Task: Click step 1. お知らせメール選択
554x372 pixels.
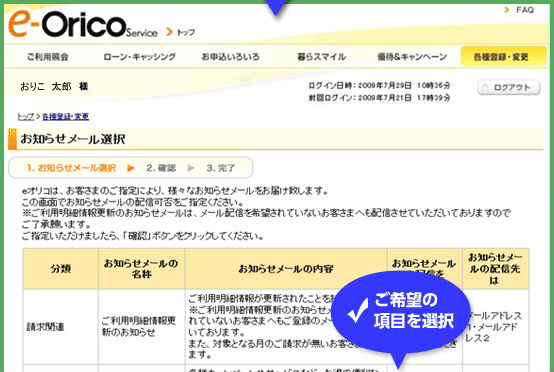Action: tap(71, 168)
